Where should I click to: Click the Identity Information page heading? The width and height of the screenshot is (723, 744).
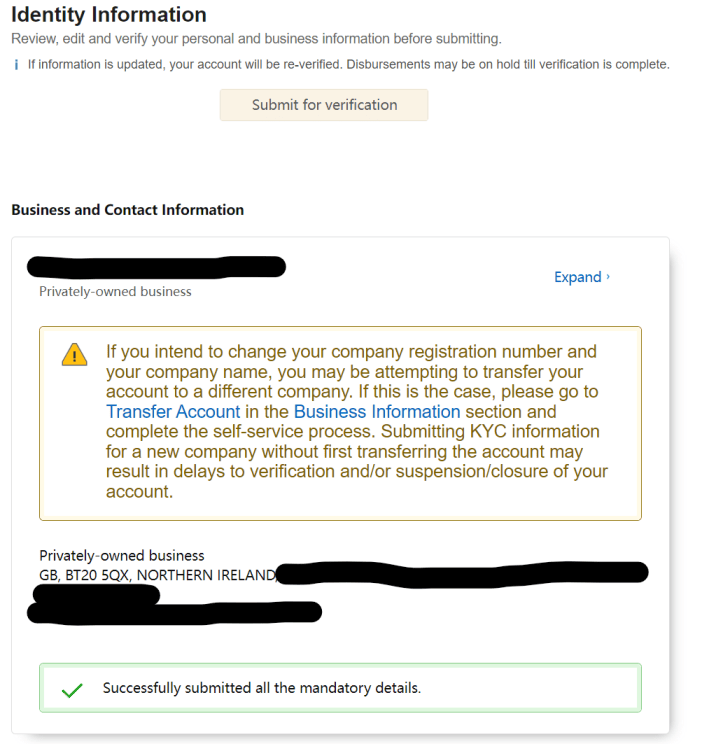(x=109, y=15)
